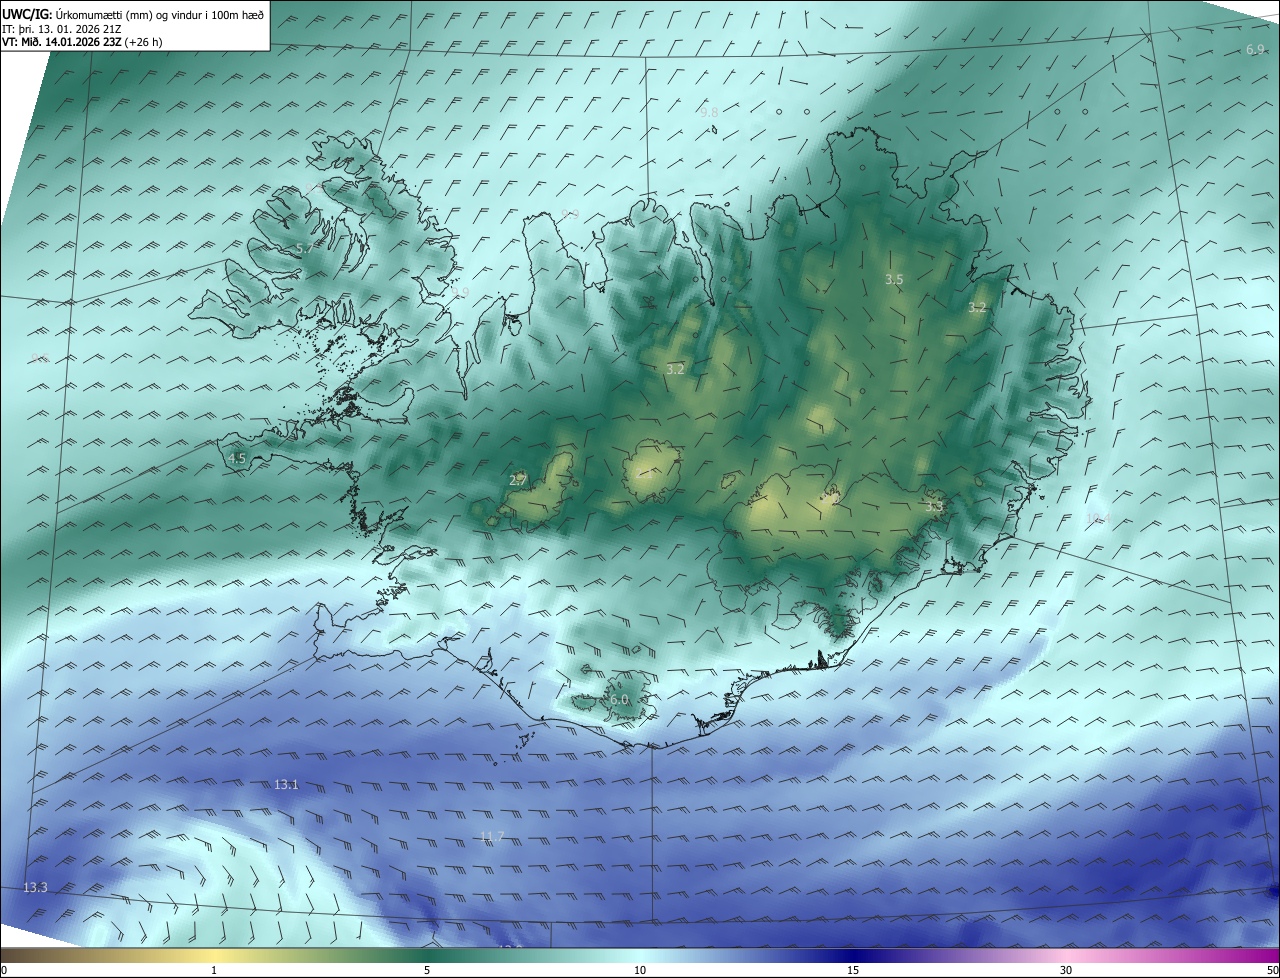Click the 30 tick on the colorbar

[x=1066, y=971]
